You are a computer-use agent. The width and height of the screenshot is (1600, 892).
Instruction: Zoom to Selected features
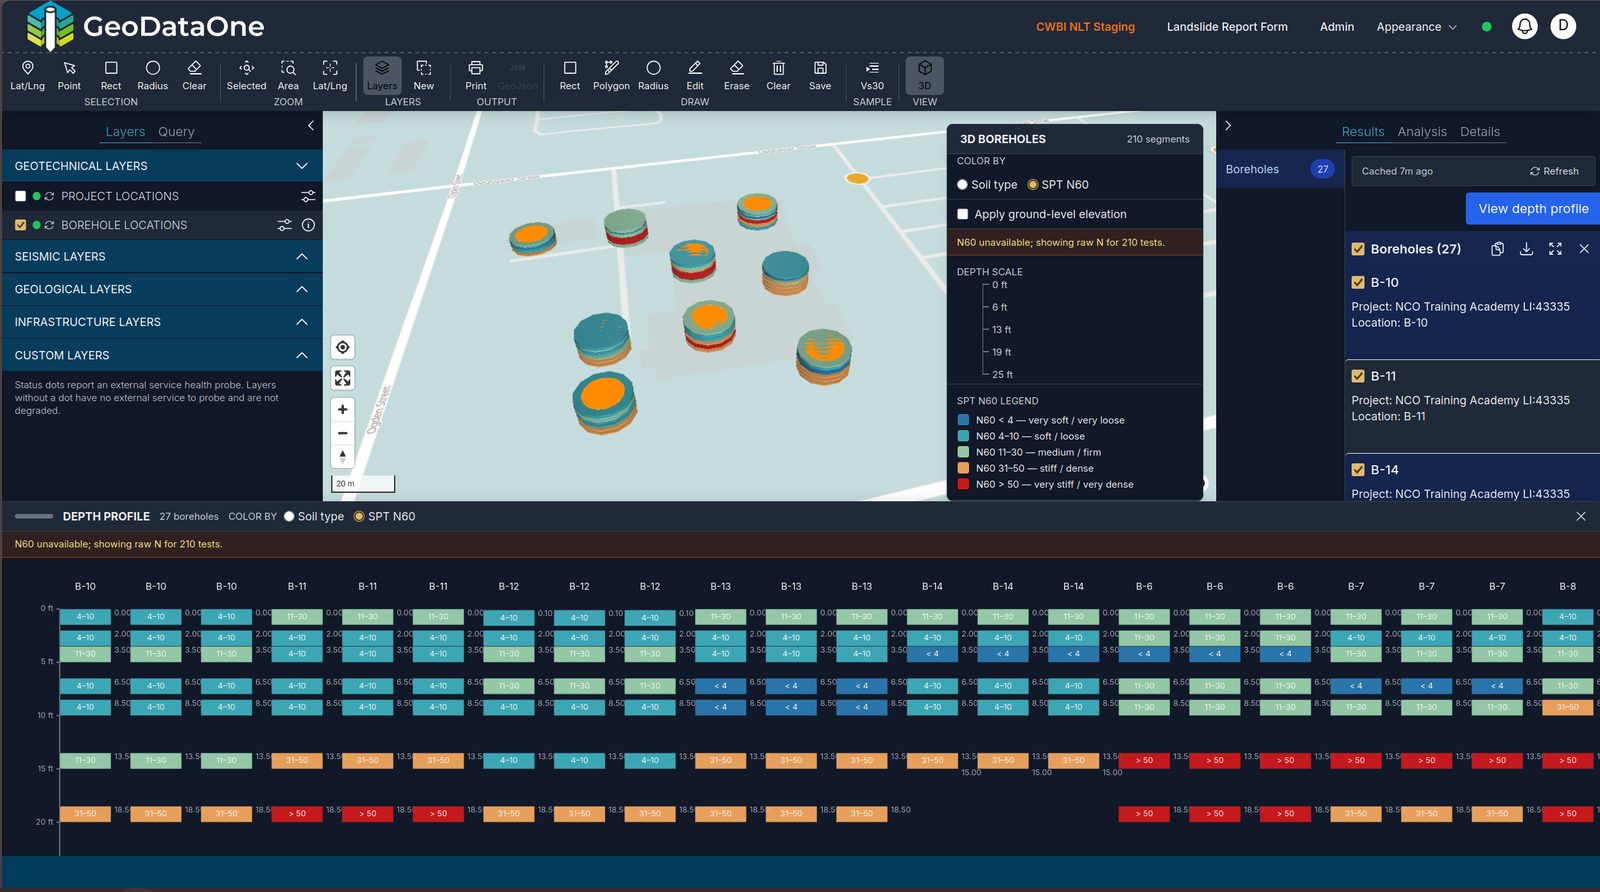point(246,75)
